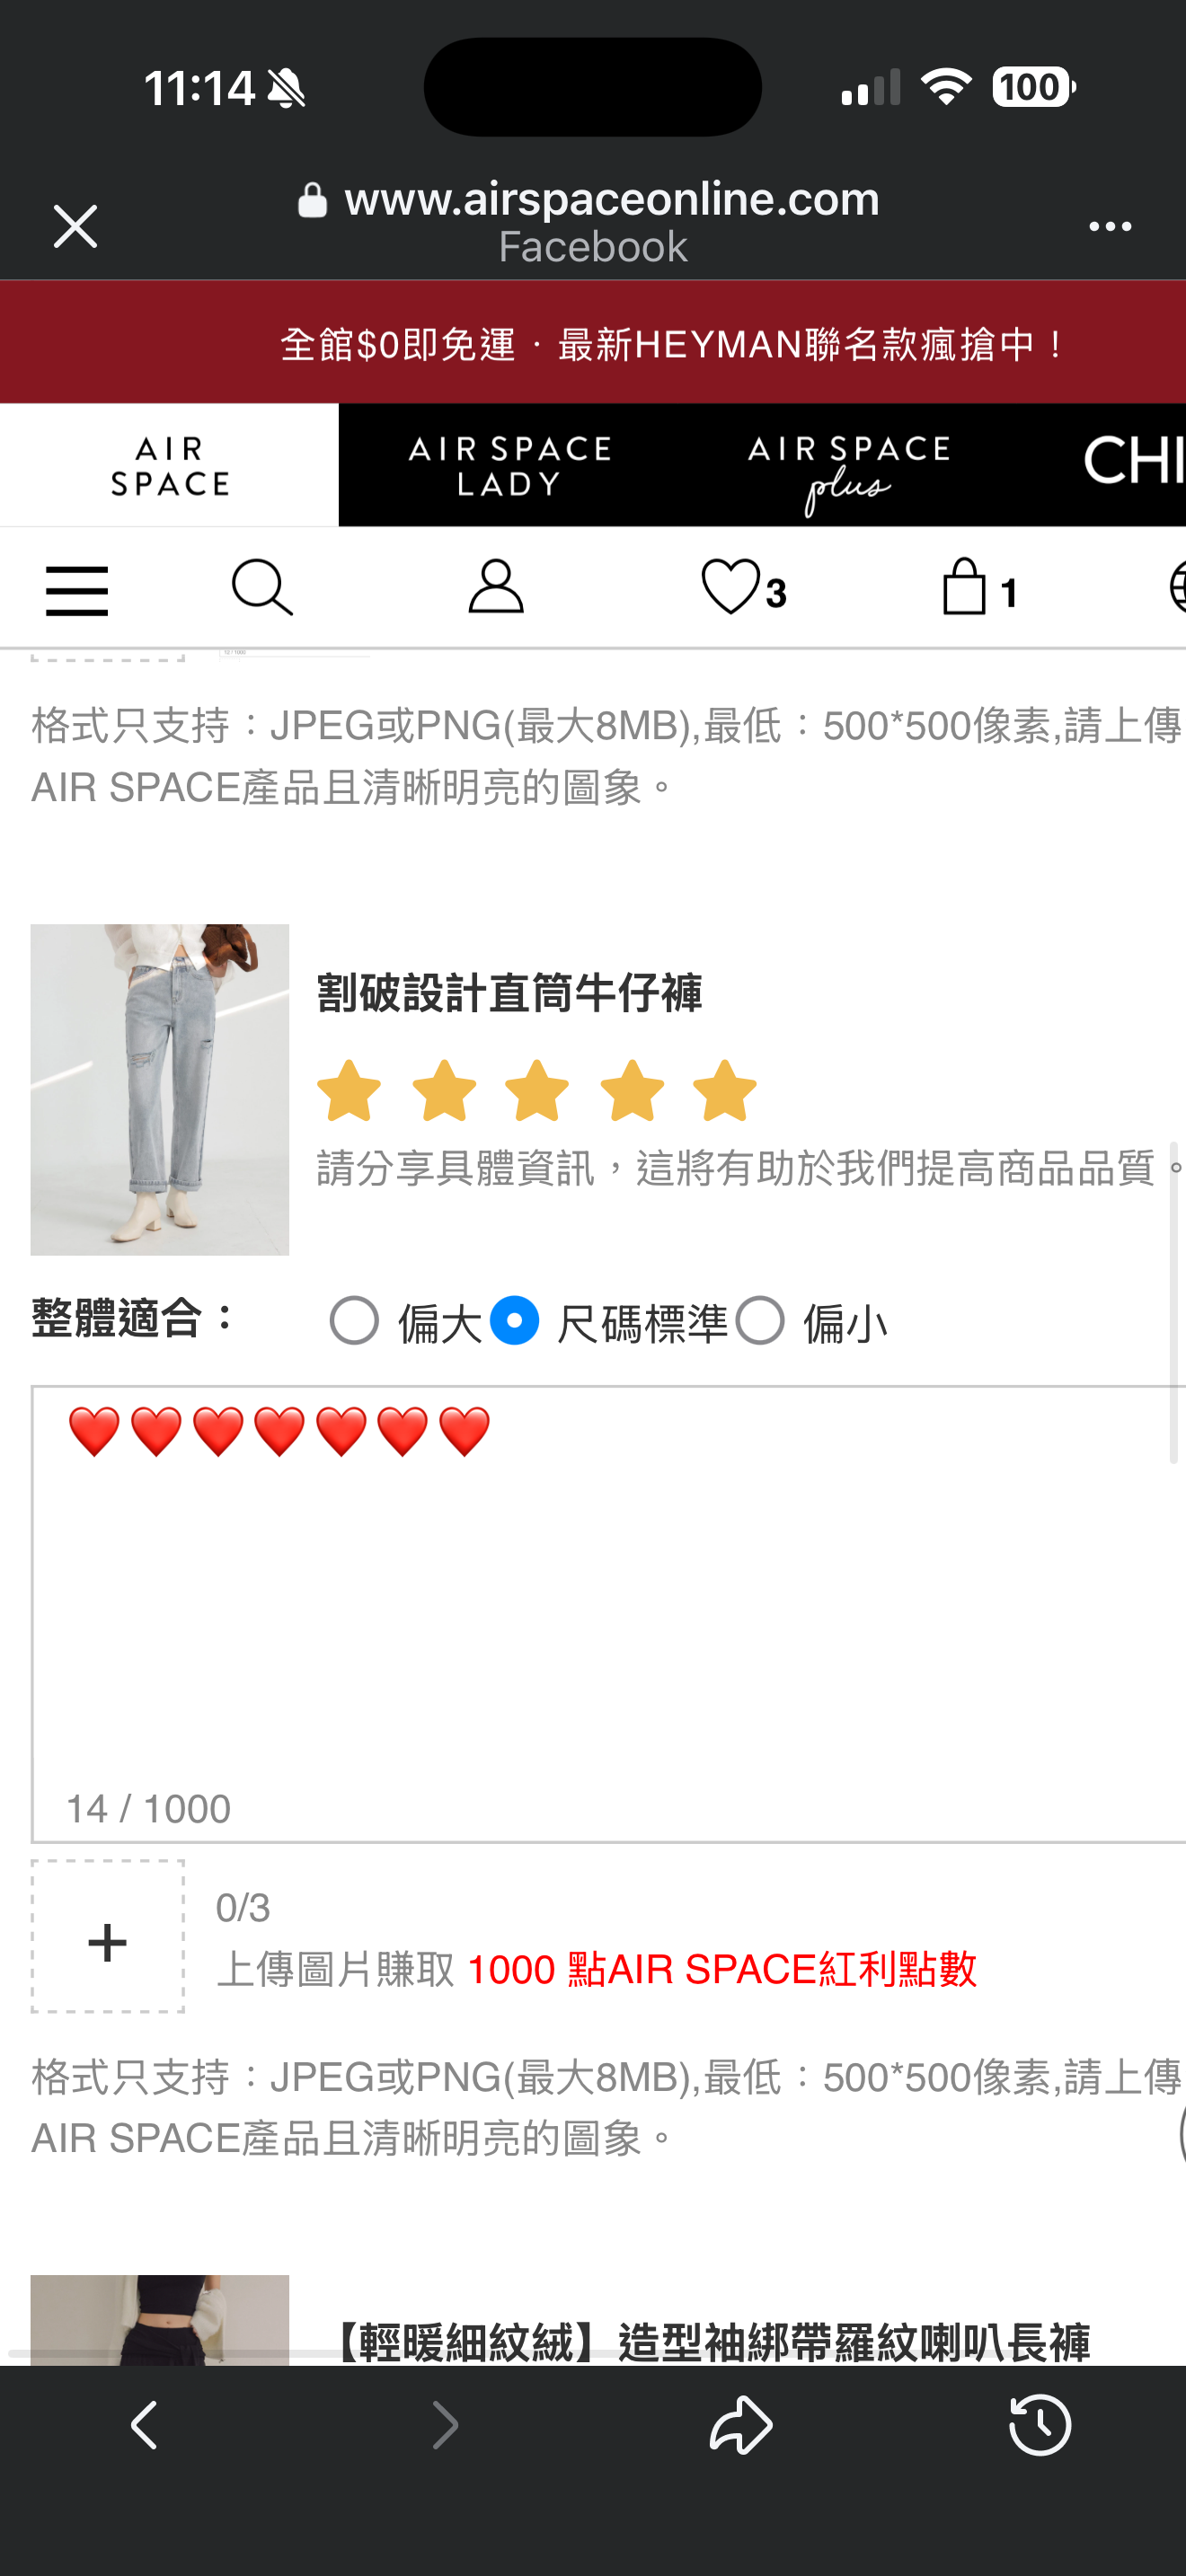1186x2576 pixels.
Task: Close the in-app browser with X
Action: [75, 226]
